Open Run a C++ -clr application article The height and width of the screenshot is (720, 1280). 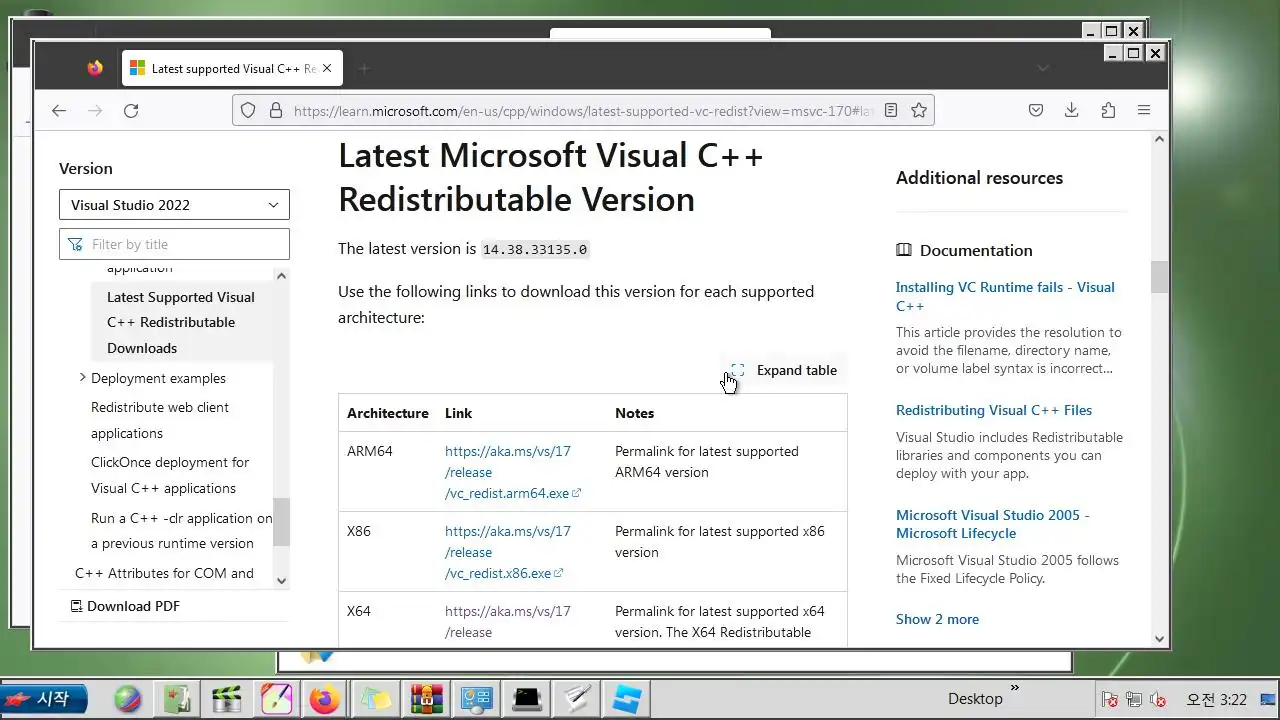pyautogui.click(x=181, y=531)
